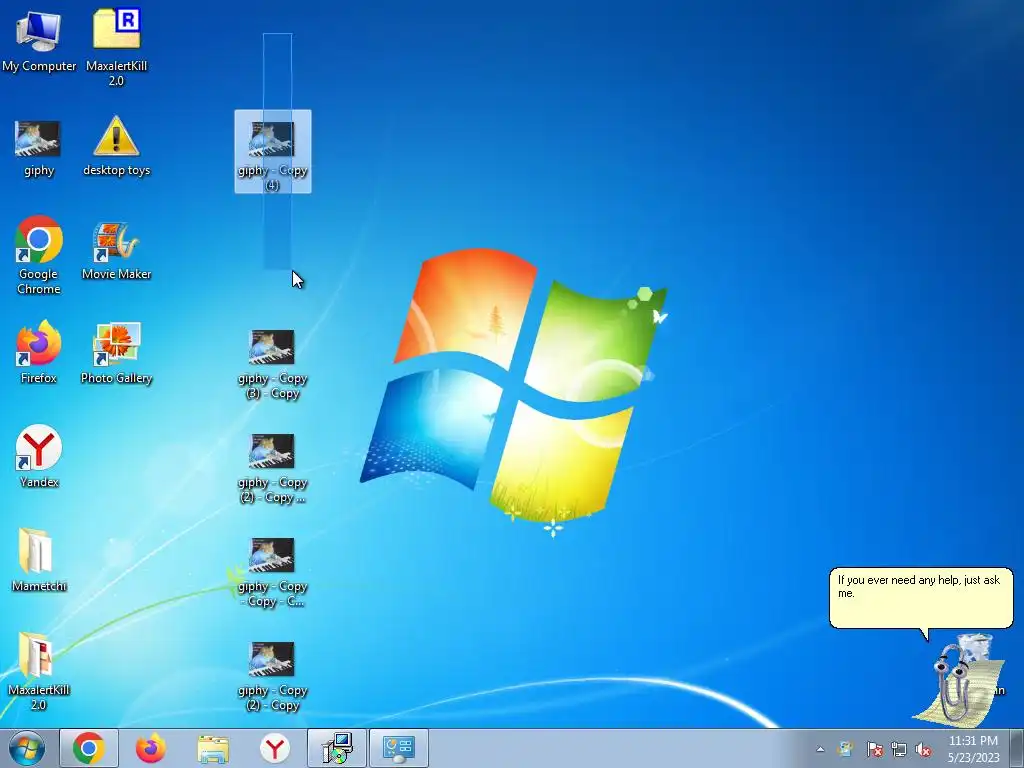Select the giphy - Copy (3) - Copy file
The width and height of the screenshot is (1024, 768).
click(272, 364)
